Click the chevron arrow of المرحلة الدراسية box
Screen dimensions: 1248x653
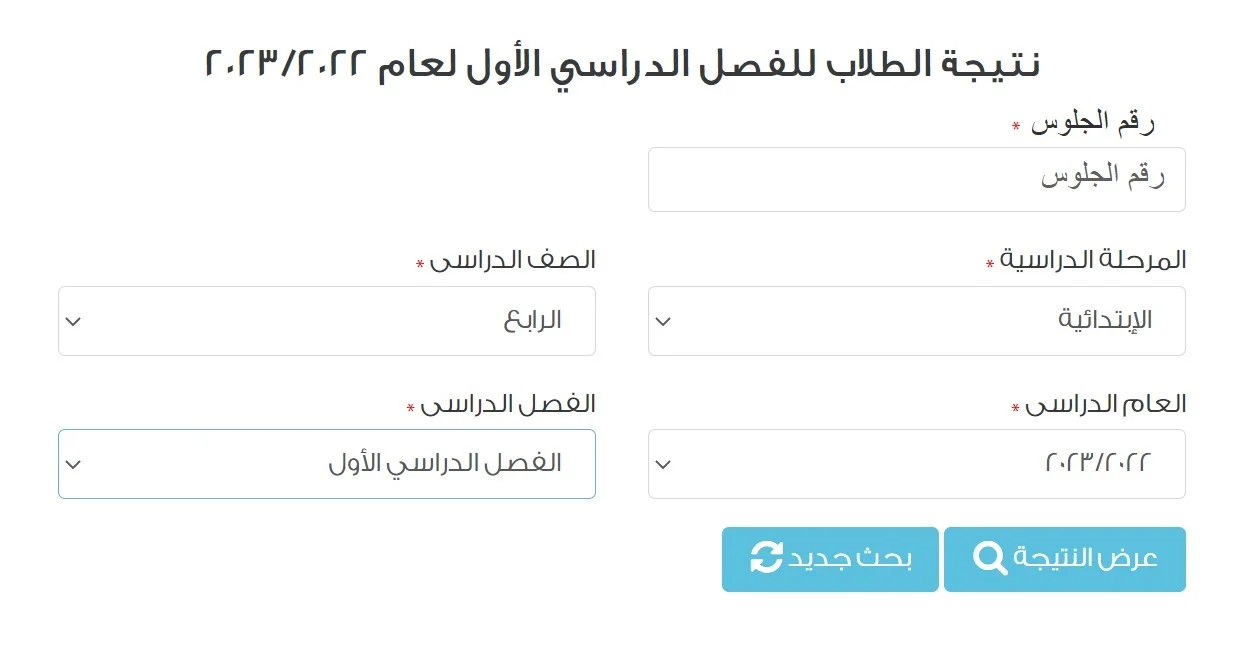tap(663, 322)
